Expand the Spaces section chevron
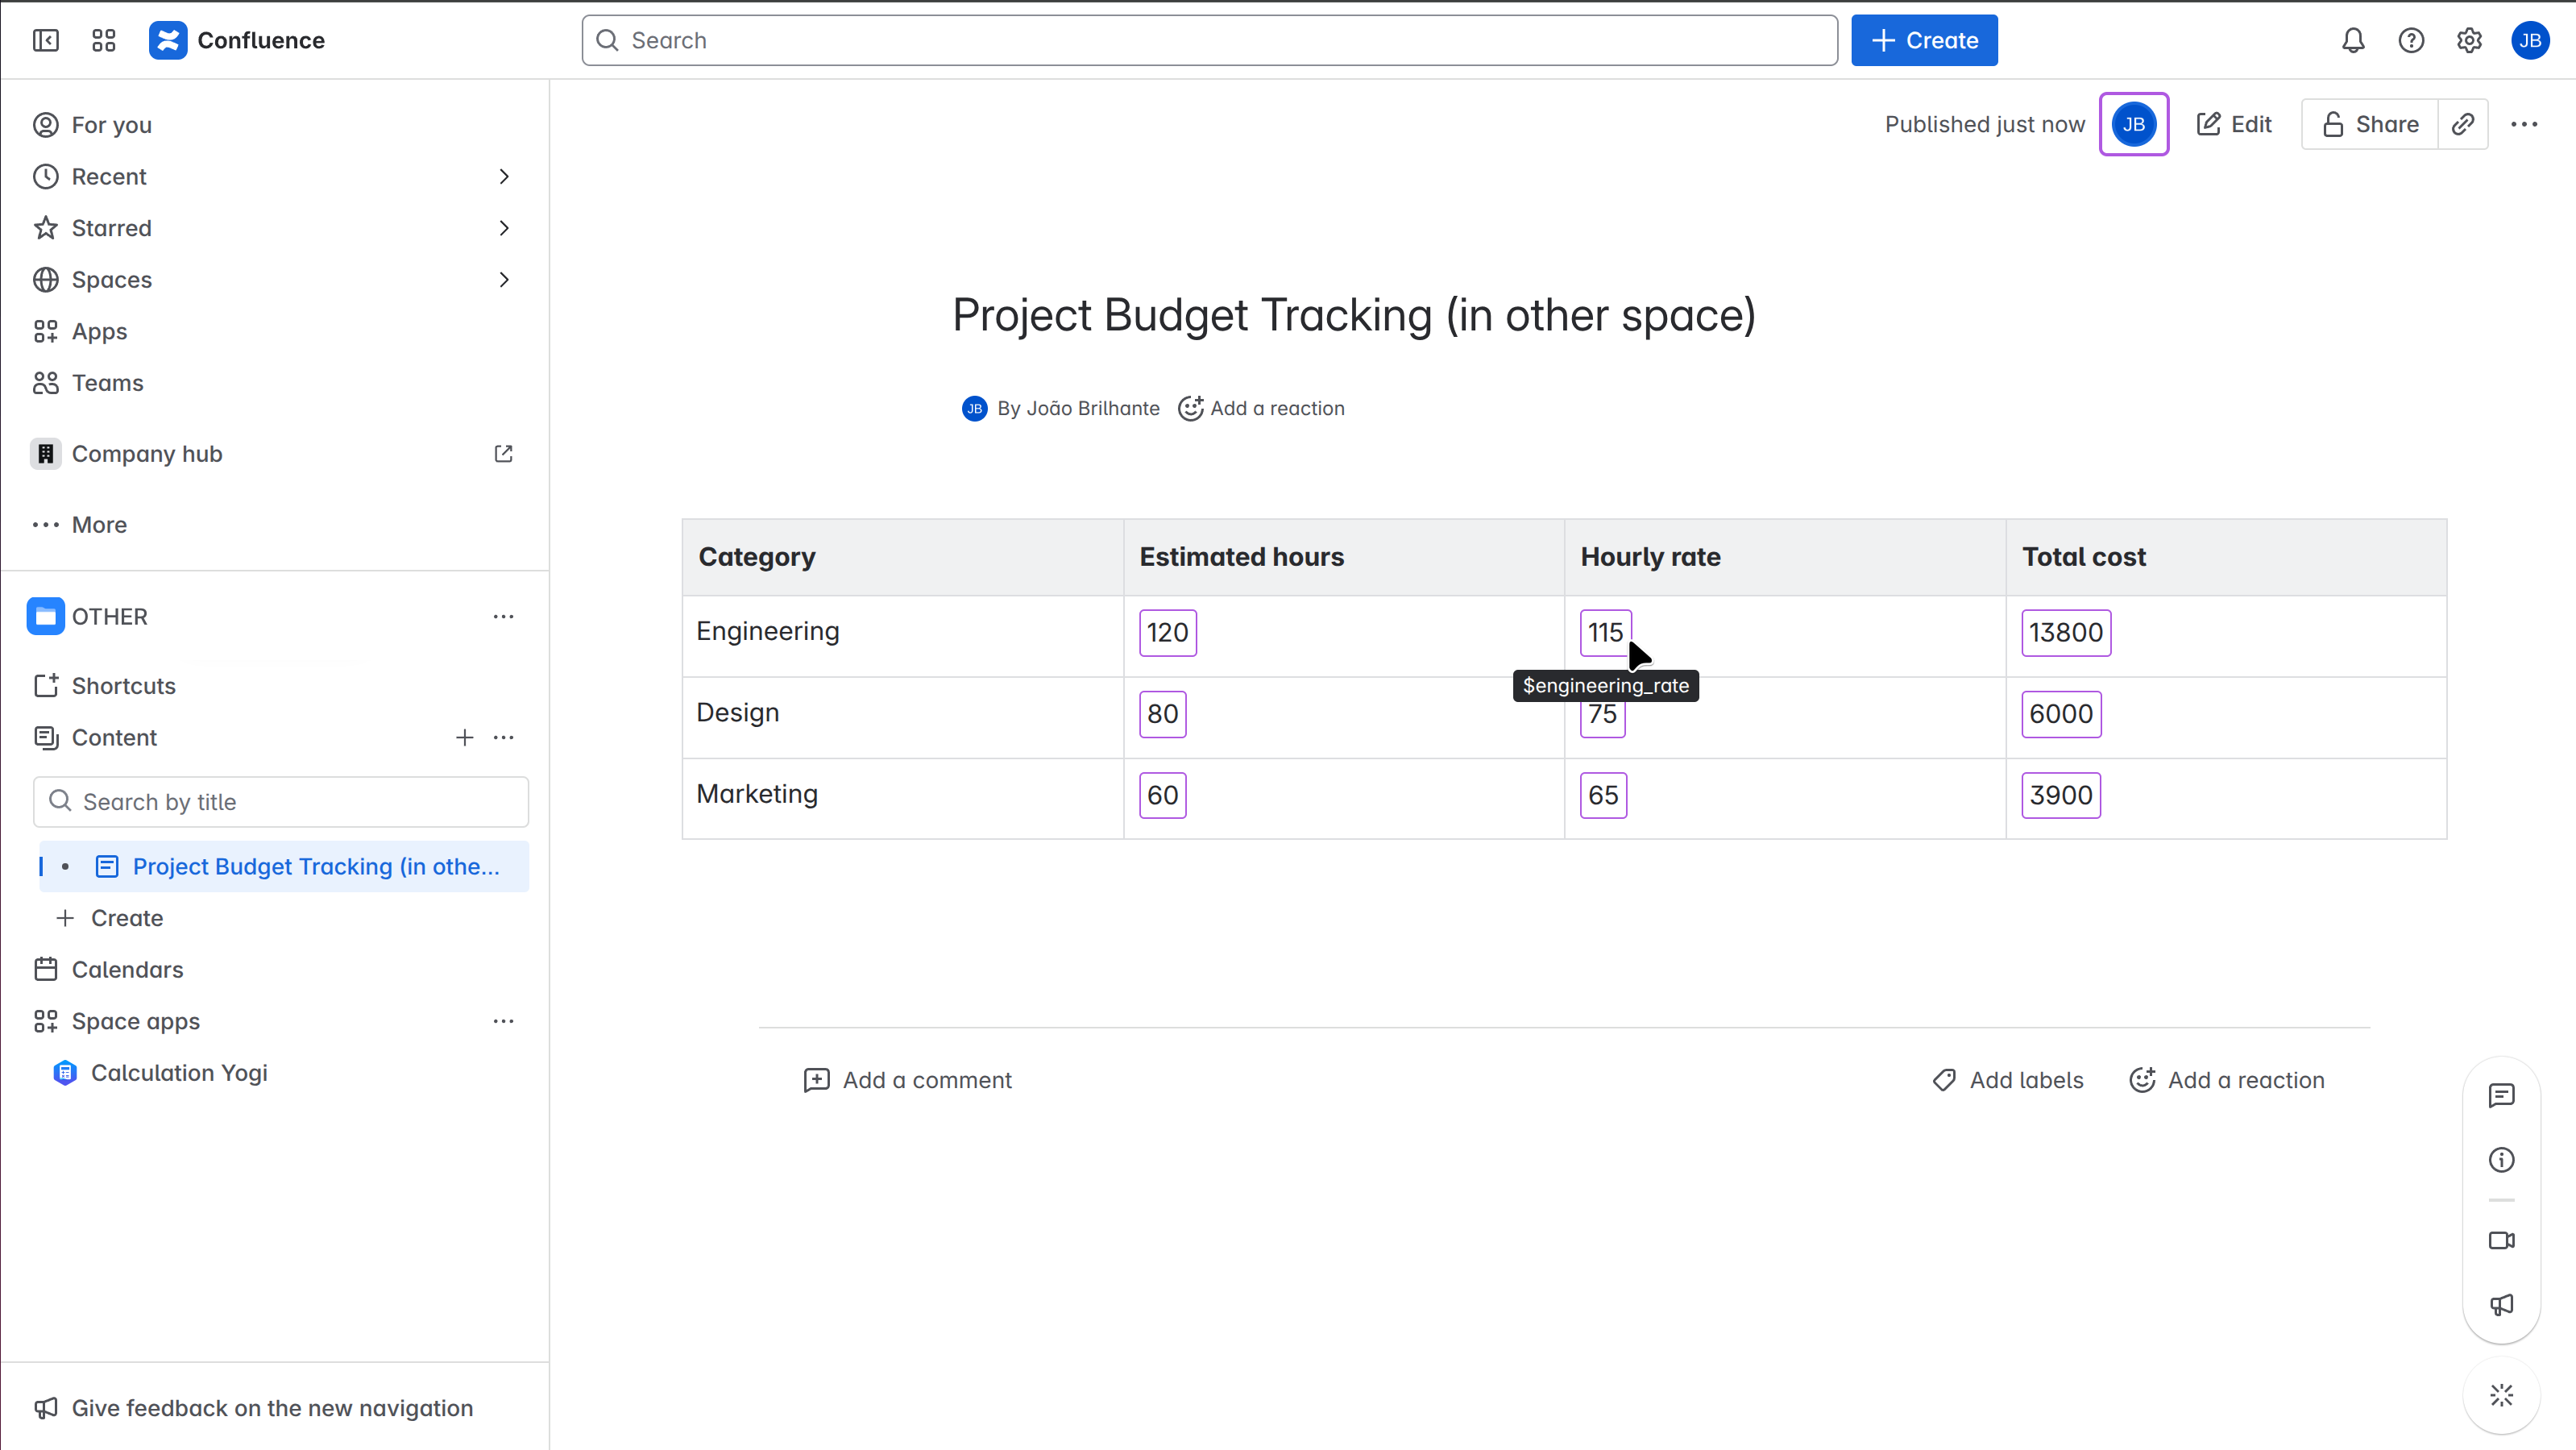The height and width of the screenshot is (1450, 2576). (x=504, y=280)
